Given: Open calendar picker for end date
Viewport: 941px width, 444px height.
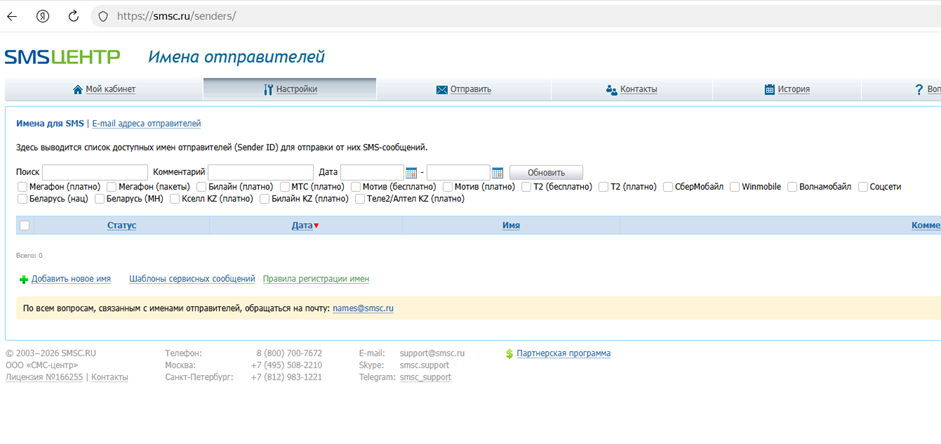Looking at the screenshot, I should tap(497, 173).
